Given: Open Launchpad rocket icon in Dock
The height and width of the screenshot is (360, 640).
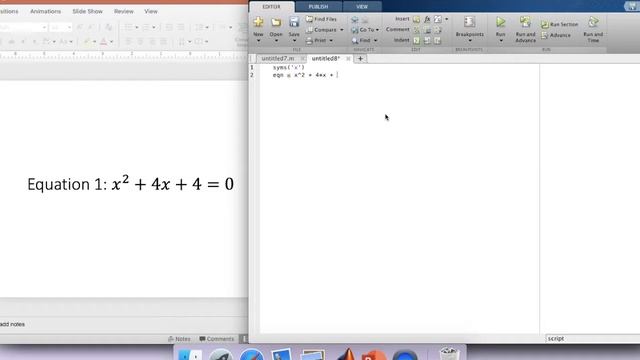Looking at the screenshot, I should (221, 355).
